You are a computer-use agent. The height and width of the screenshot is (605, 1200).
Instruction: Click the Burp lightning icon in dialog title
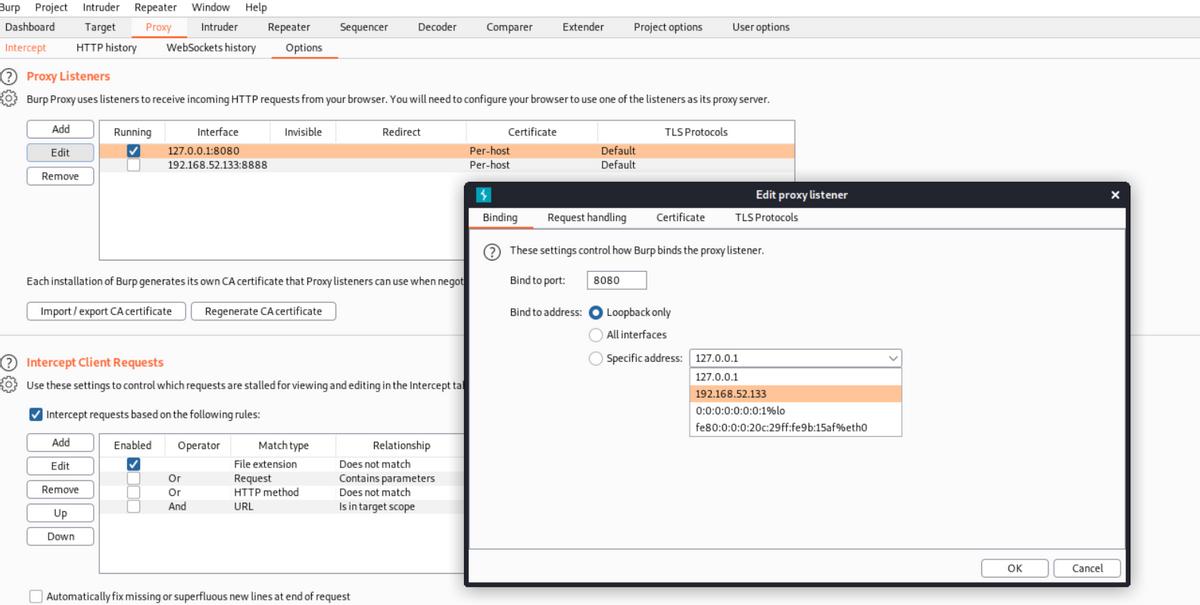pos(483,195)
